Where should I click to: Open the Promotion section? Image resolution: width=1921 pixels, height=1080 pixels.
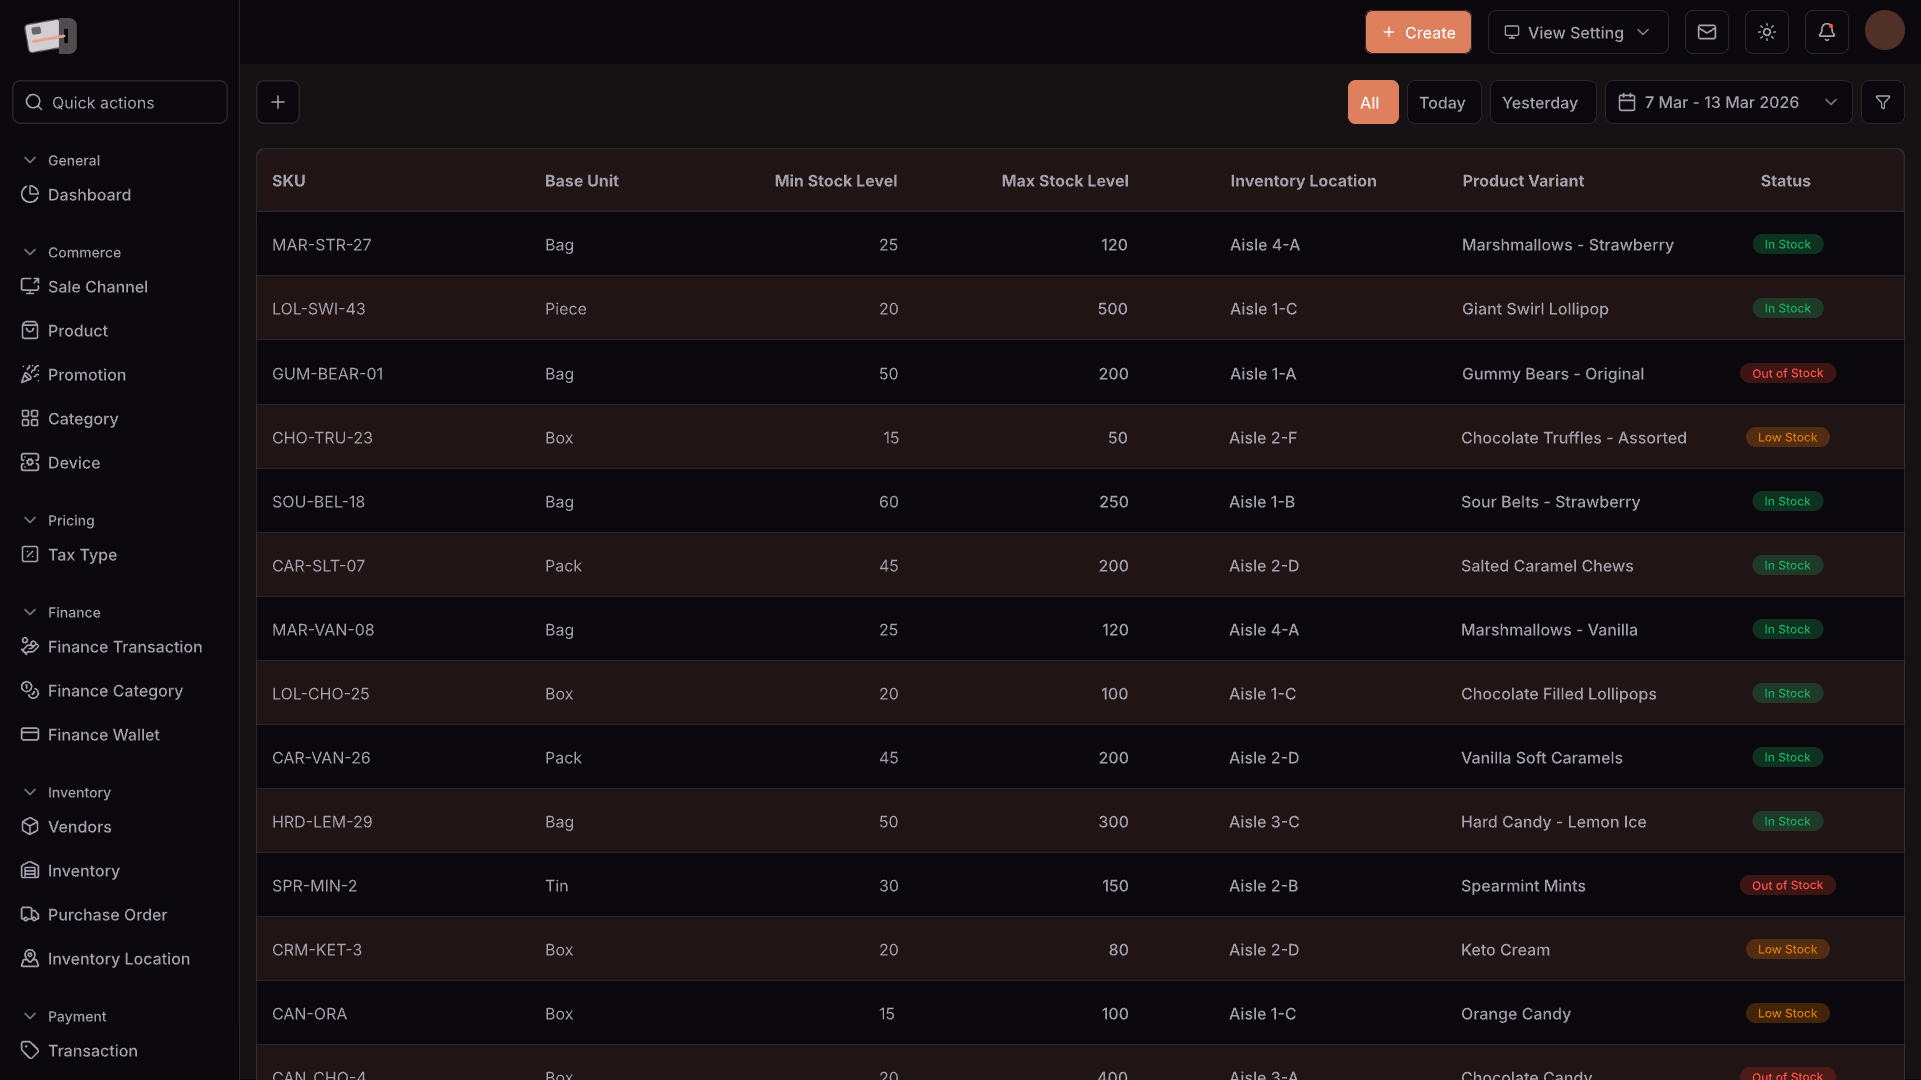coord(87,375)
